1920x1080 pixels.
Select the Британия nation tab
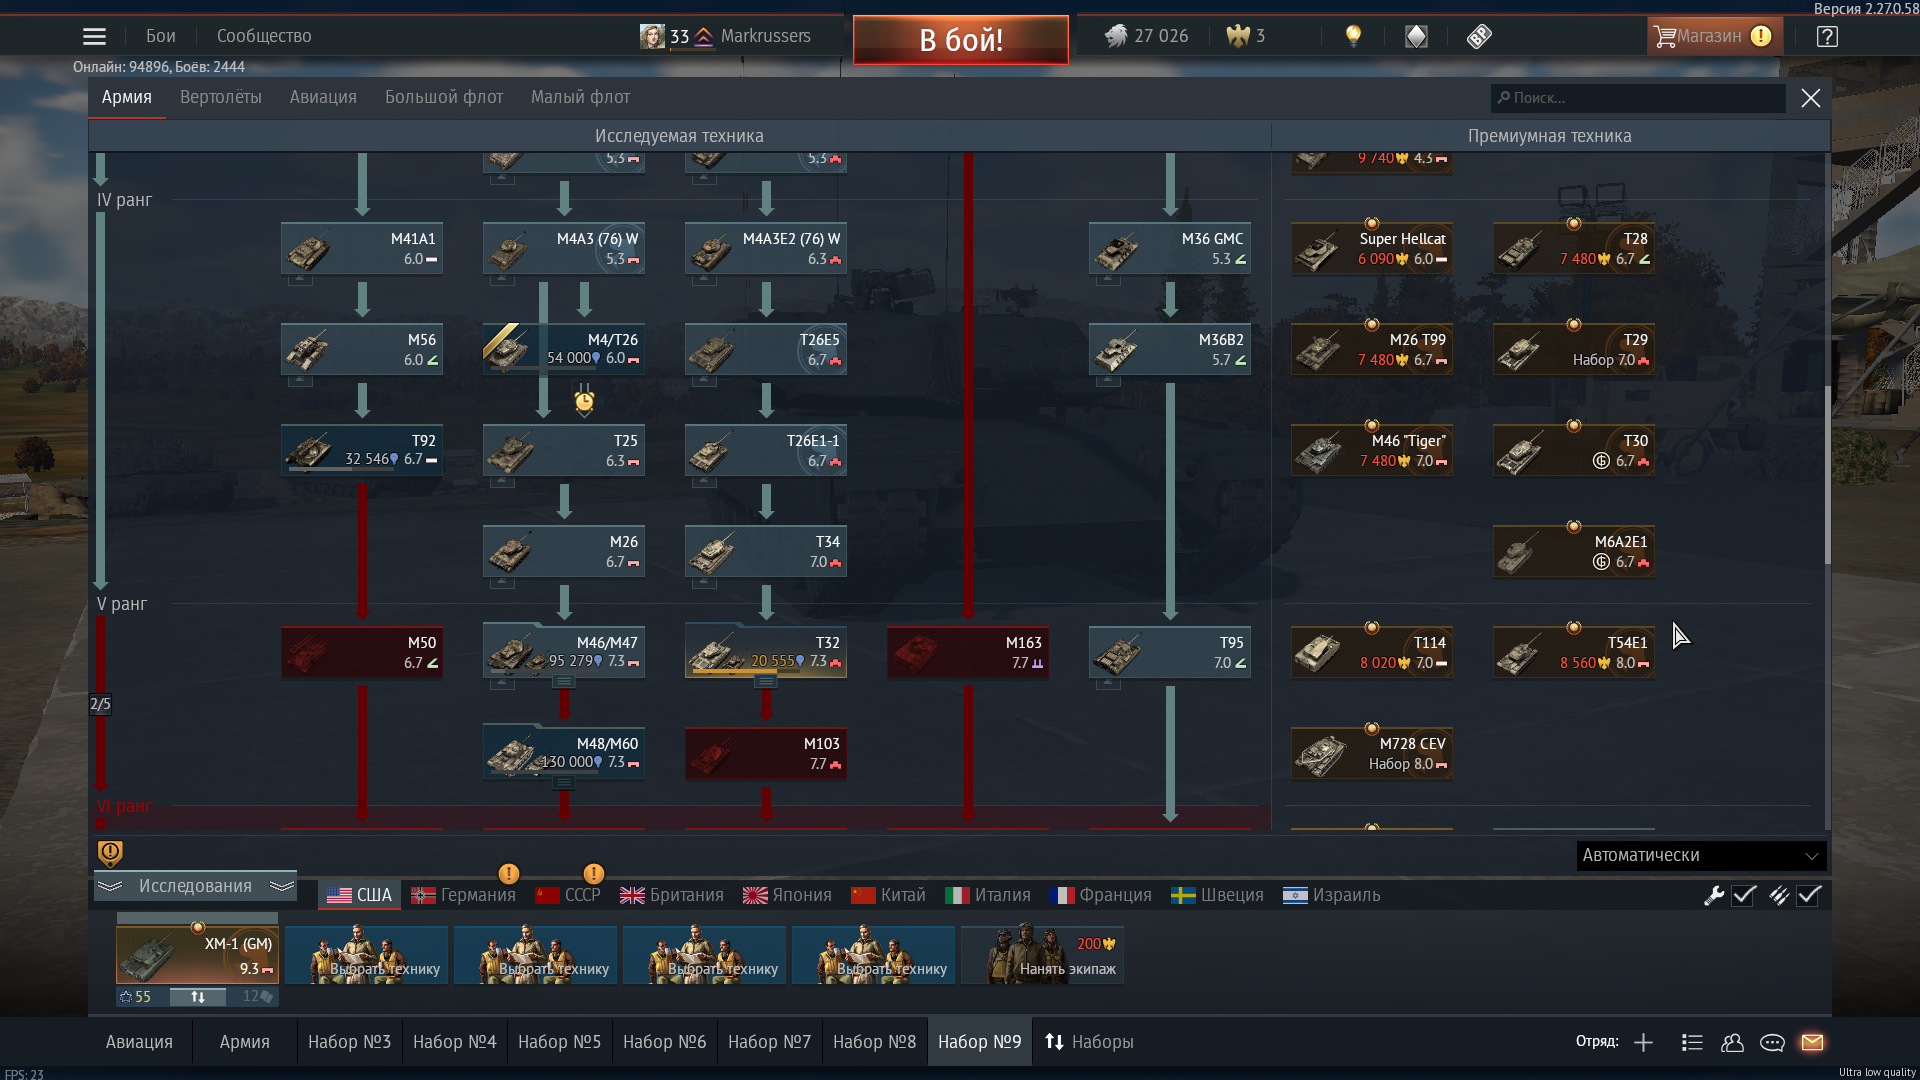[x=672, y=895]
